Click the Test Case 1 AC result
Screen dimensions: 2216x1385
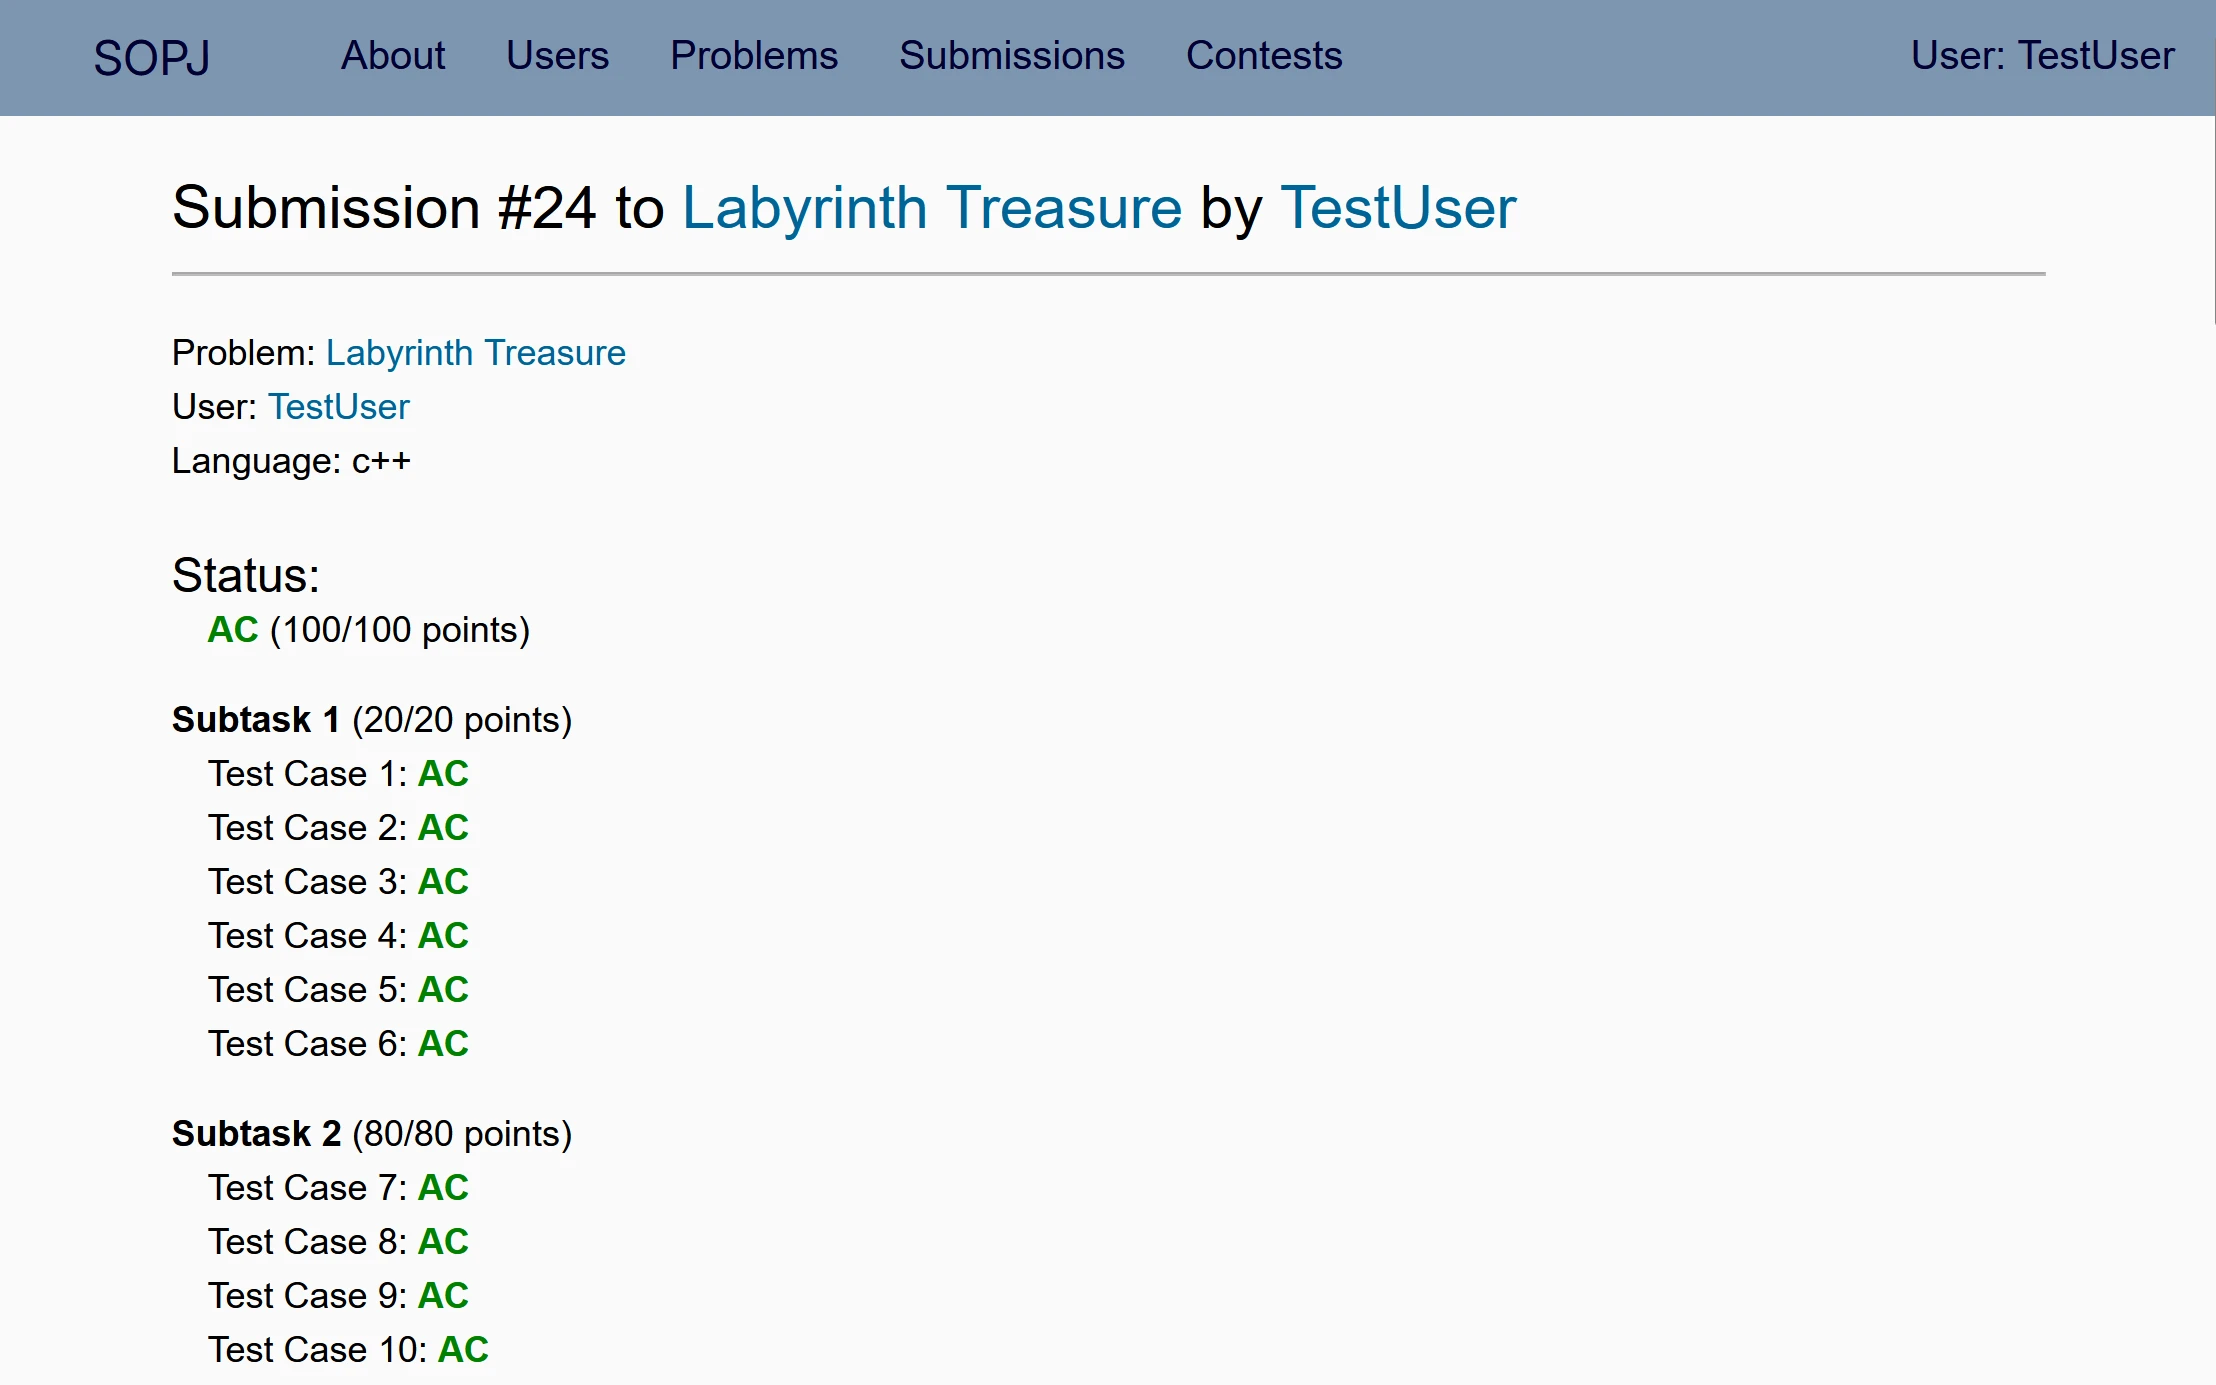[x=443, y=774]
